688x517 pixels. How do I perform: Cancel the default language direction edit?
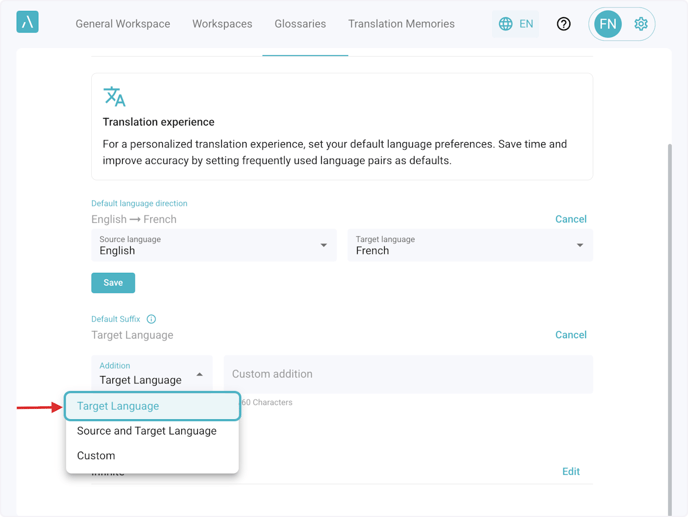570,219
